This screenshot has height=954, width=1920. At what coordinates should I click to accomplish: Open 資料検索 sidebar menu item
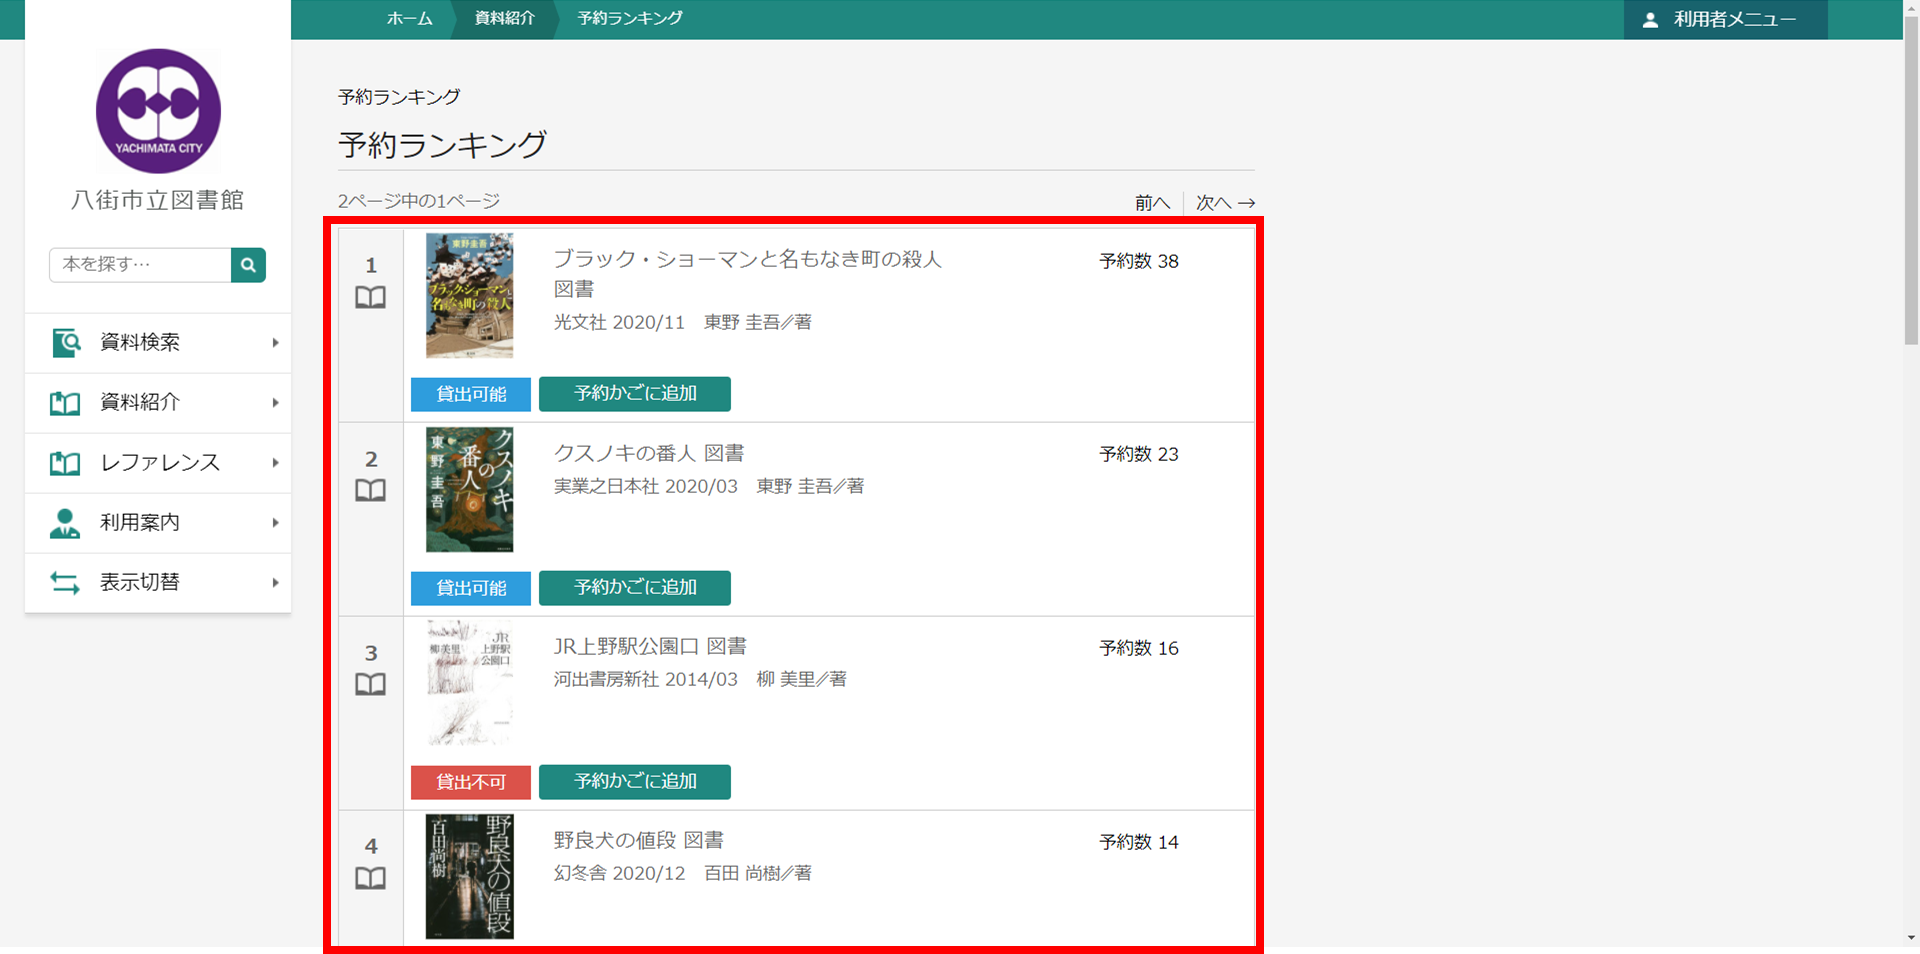(x=158, y=343)
